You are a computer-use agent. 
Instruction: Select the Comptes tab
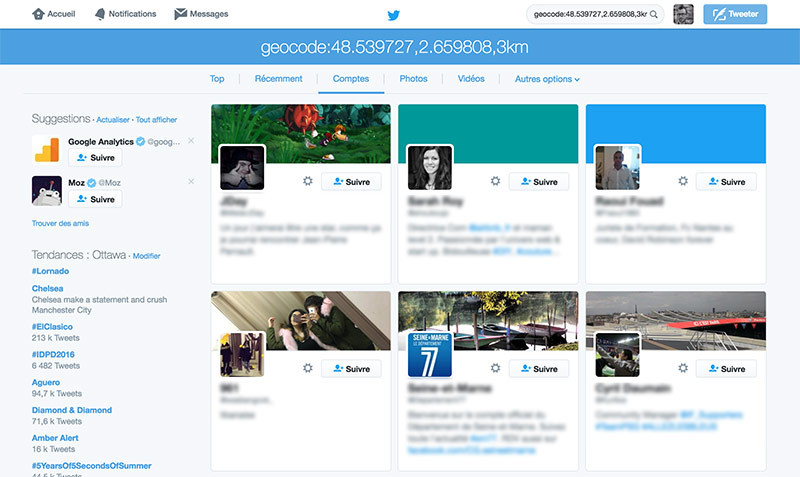[351, 79]
